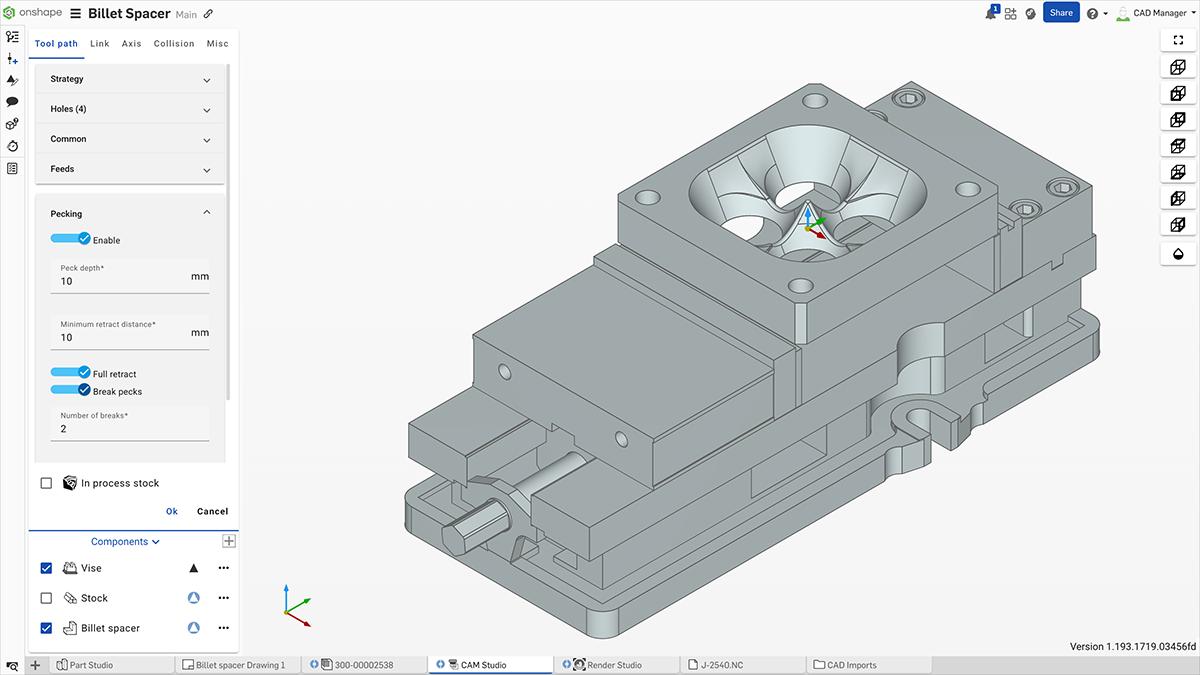Check the In process stock checkbox
This screenshot has height=675, width=1200.
point(46,483)
